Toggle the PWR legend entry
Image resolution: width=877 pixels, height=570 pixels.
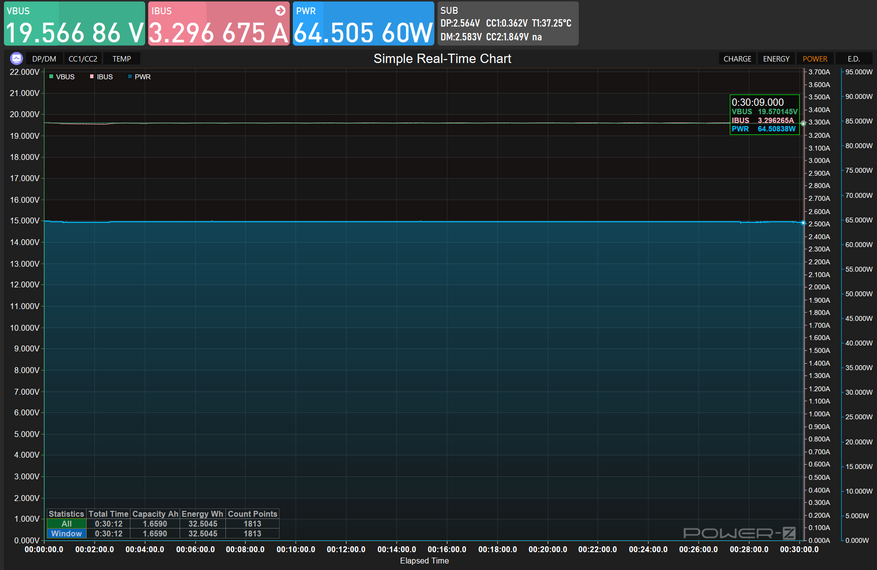click(139, 77)
